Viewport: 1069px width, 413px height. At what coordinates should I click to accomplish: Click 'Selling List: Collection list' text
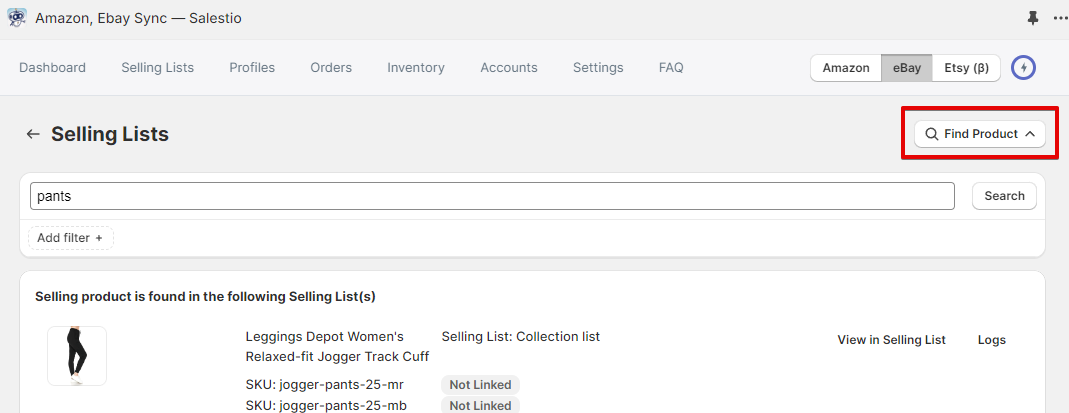coord(521,337)
